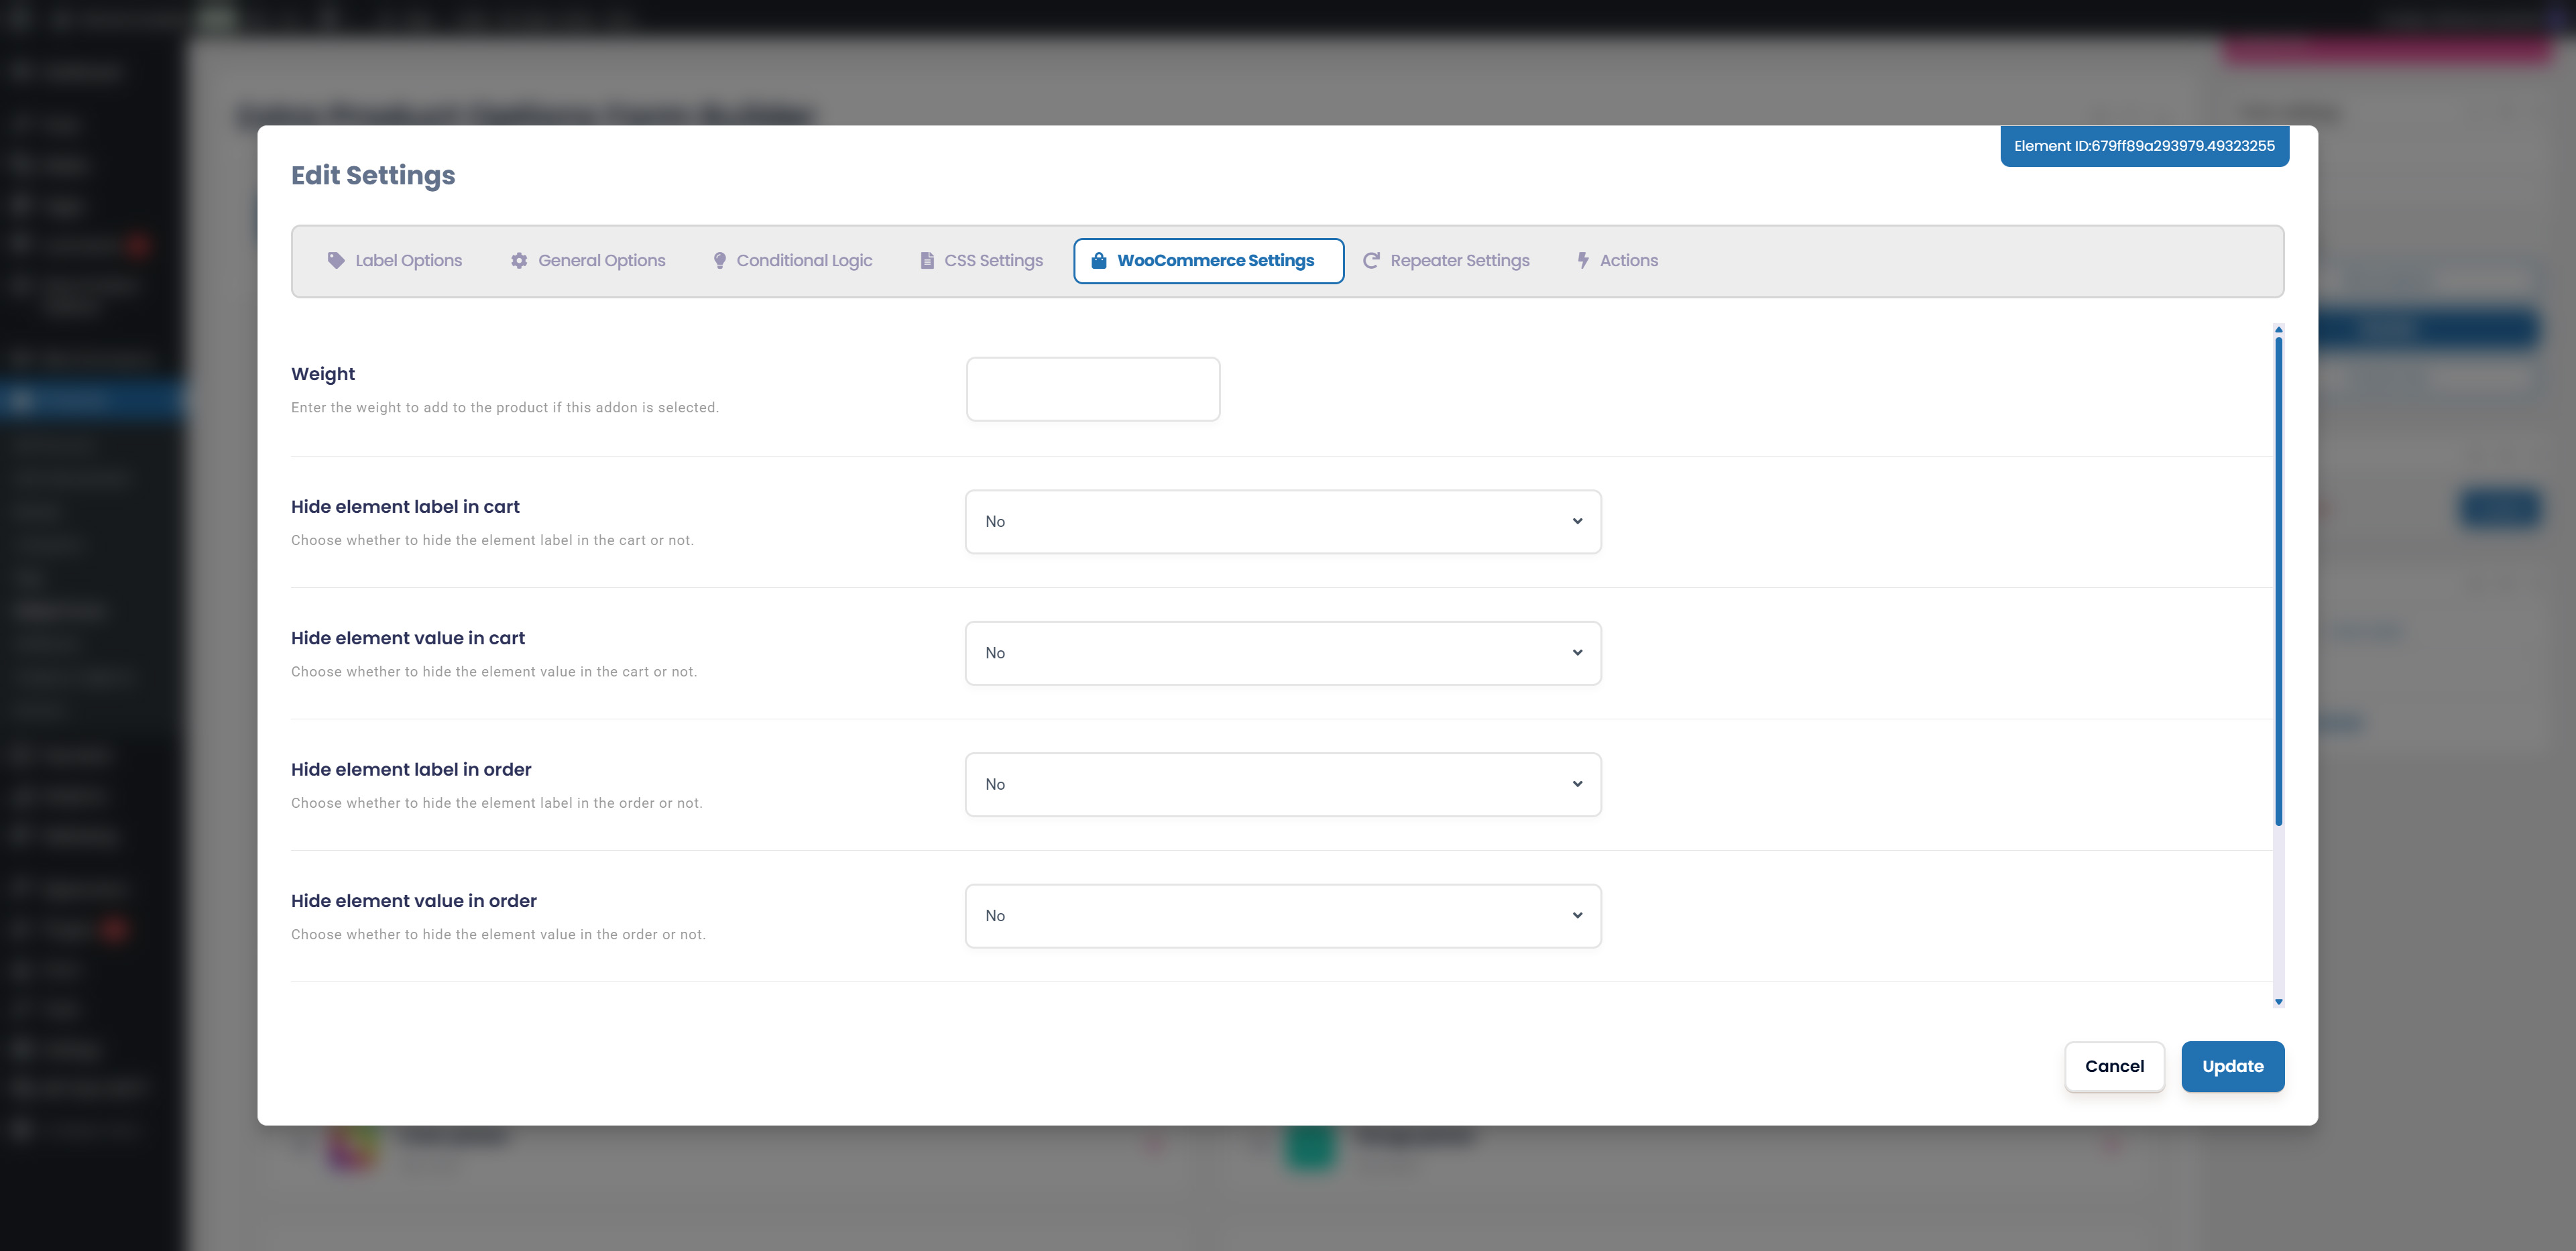
Task: Click the document icon beside CSS Settings
Action: pyautogui.click(x=927, y=260)
